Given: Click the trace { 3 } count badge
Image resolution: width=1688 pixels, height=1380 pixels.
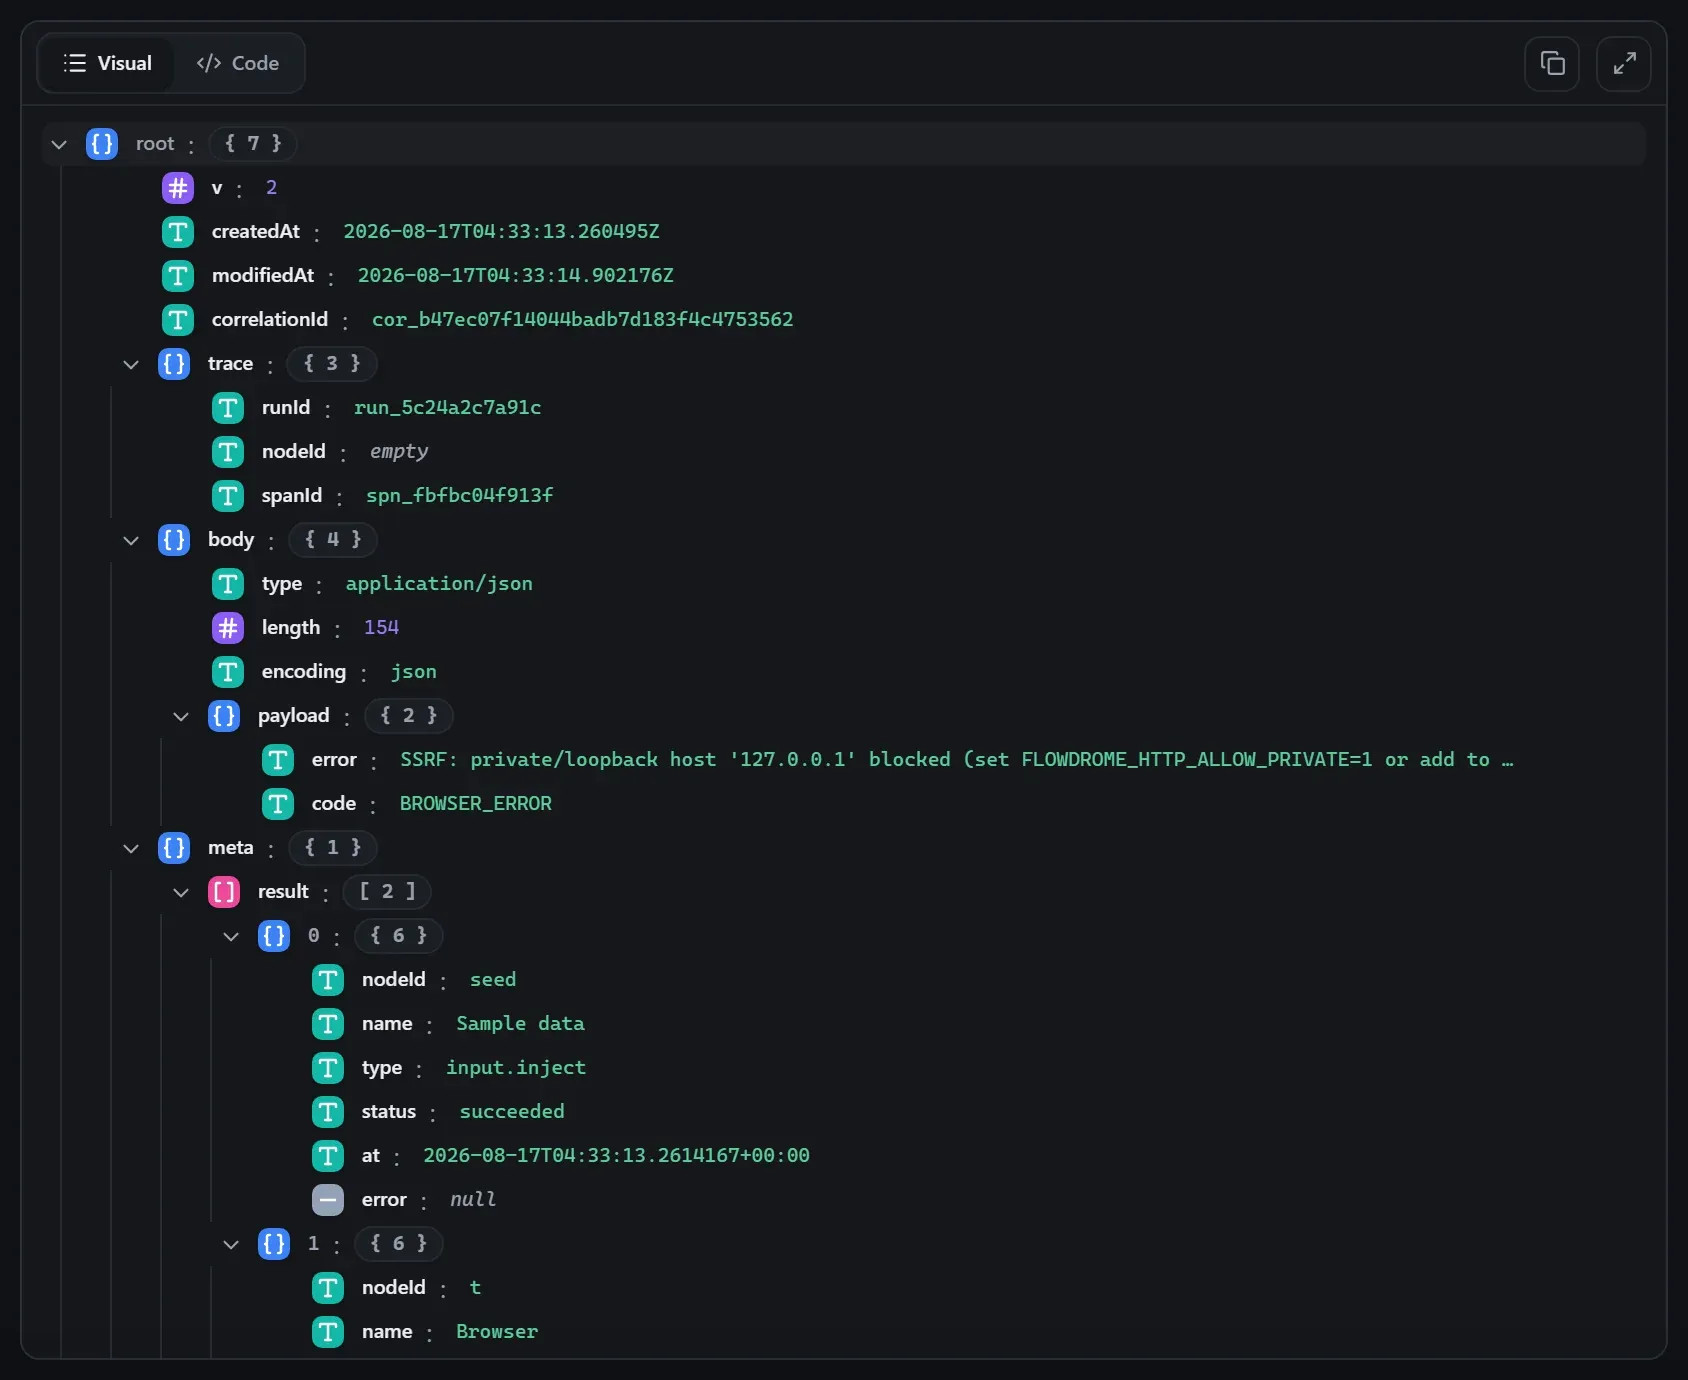Looking at the screenshot, I should 332,364.
